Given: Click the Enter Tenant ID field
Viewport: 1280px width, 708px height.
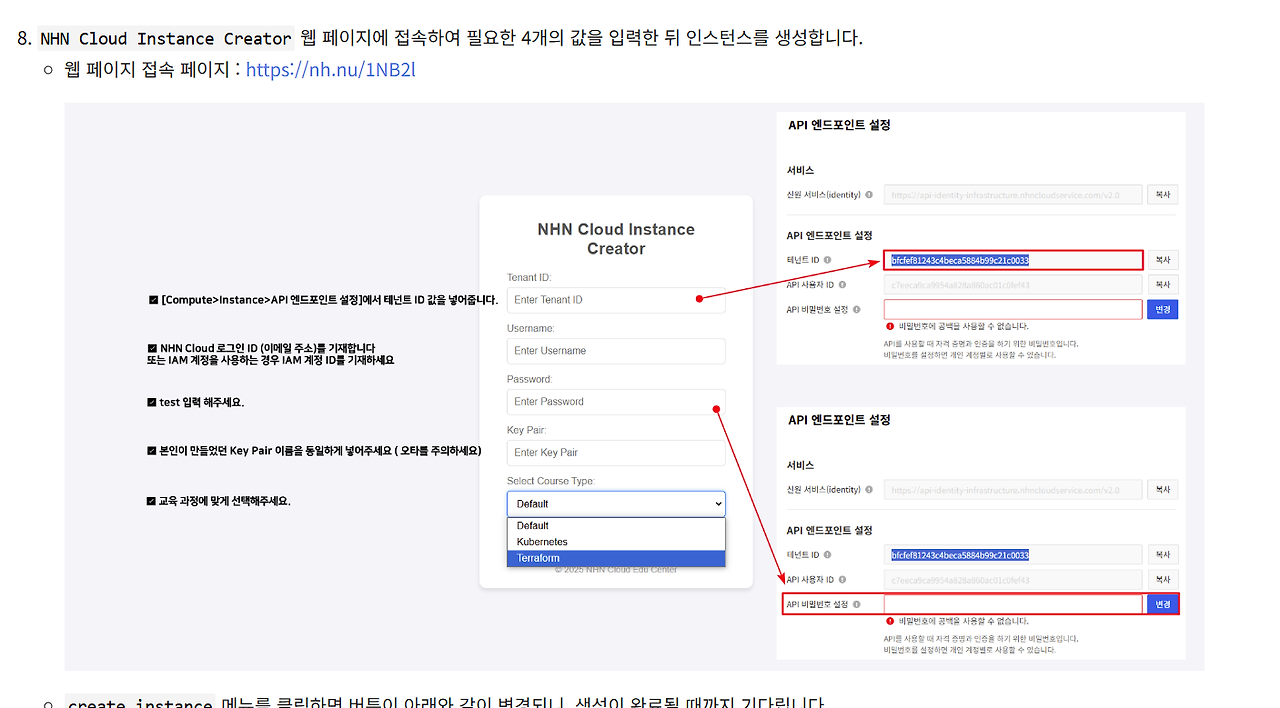Looking at the screenshot, I should pos(616,300).
